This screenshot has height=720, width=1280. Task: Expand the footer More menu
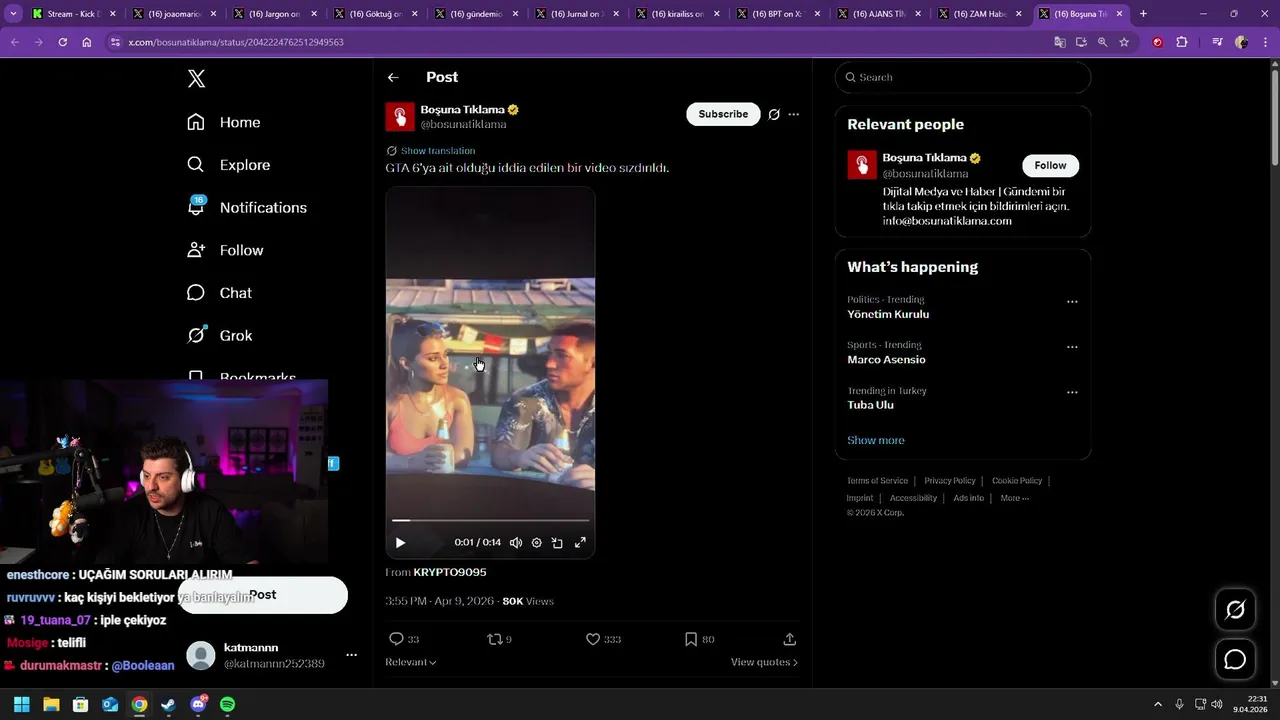coord(1014,498)
